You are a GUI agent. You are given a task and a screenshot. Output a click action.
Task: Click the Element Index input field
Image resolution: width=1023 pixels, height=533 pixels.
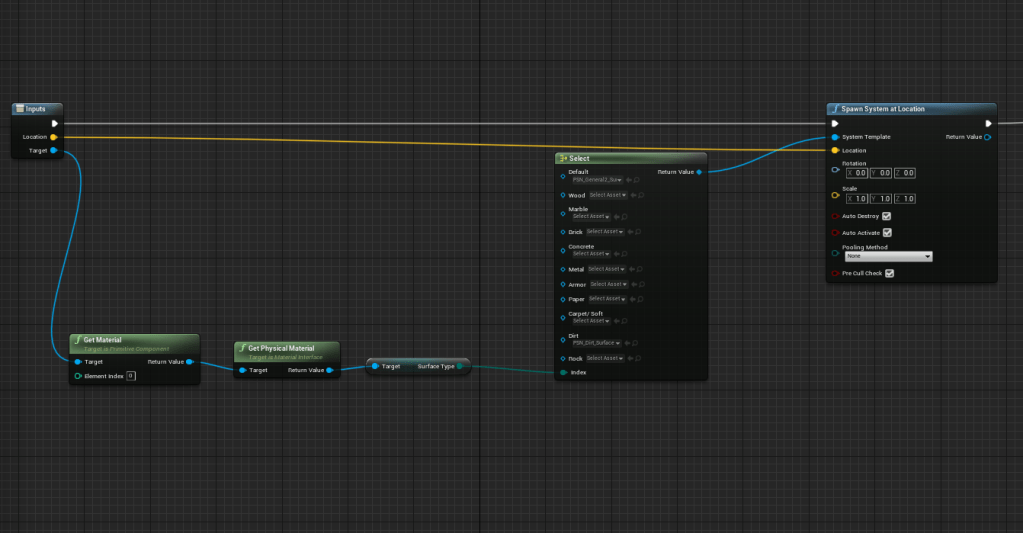pyautogui.click(x=130, y=376)
